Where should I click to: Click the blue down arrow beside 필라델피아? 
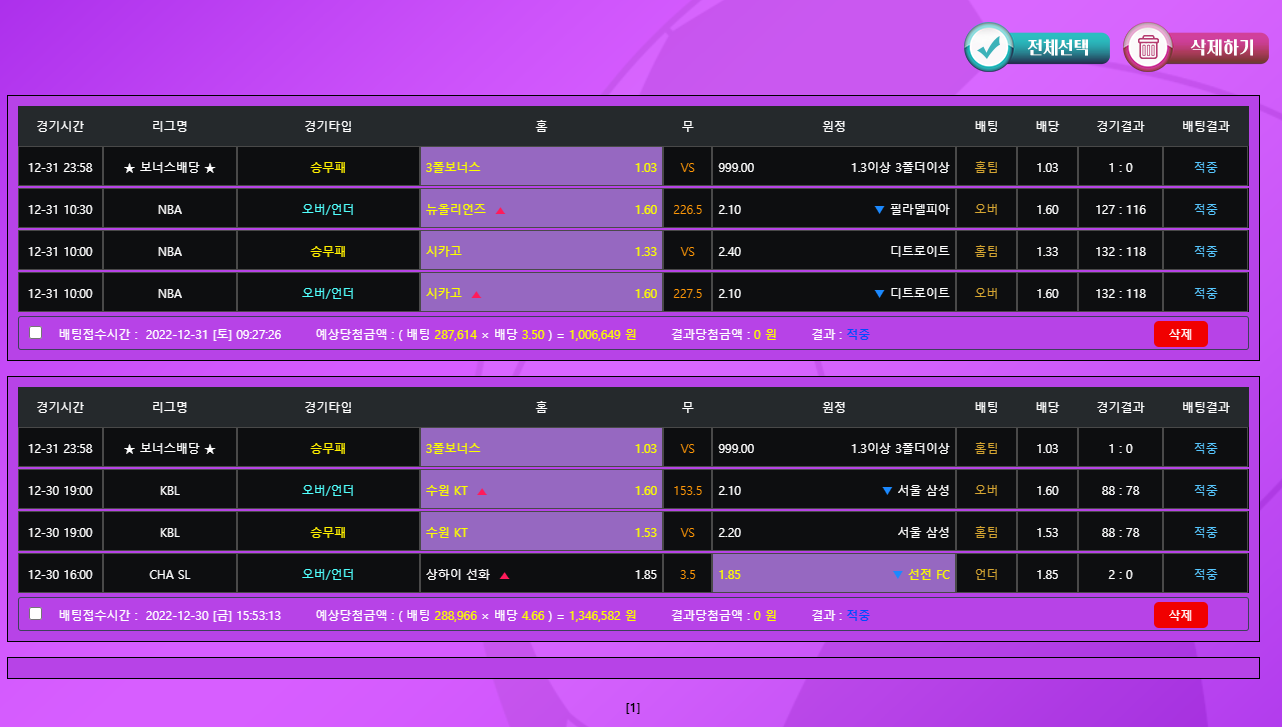[x=879, y=209]
